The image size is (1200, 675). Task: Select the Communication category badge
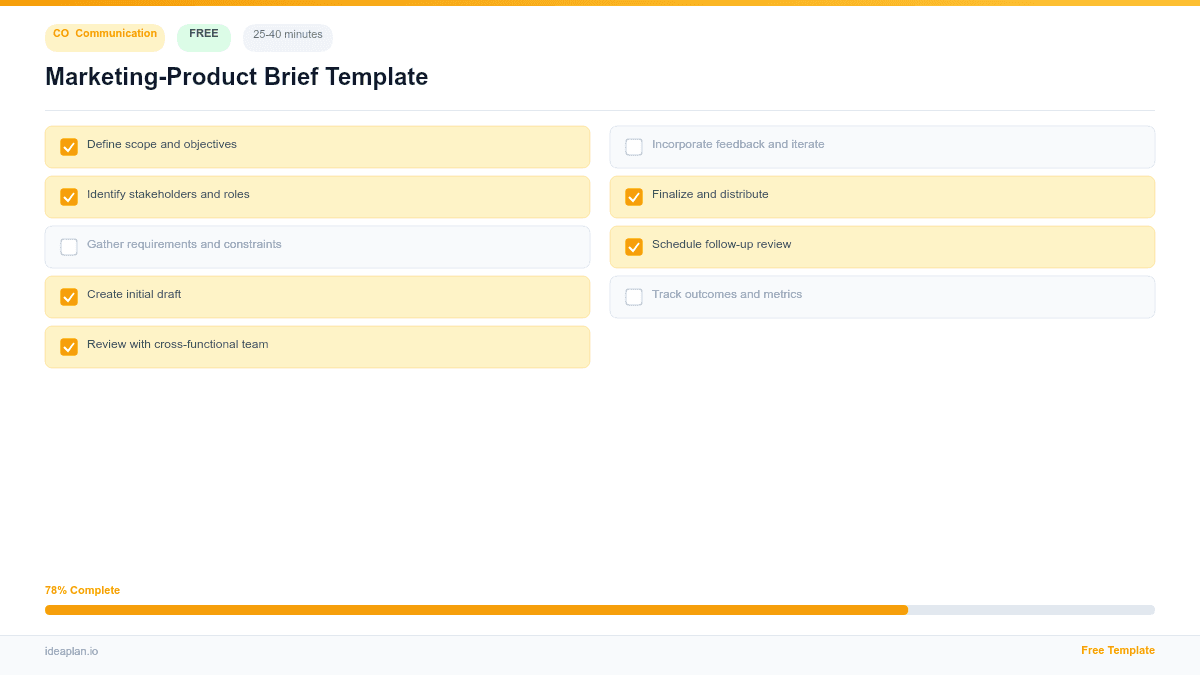click(x=104, y=37)
